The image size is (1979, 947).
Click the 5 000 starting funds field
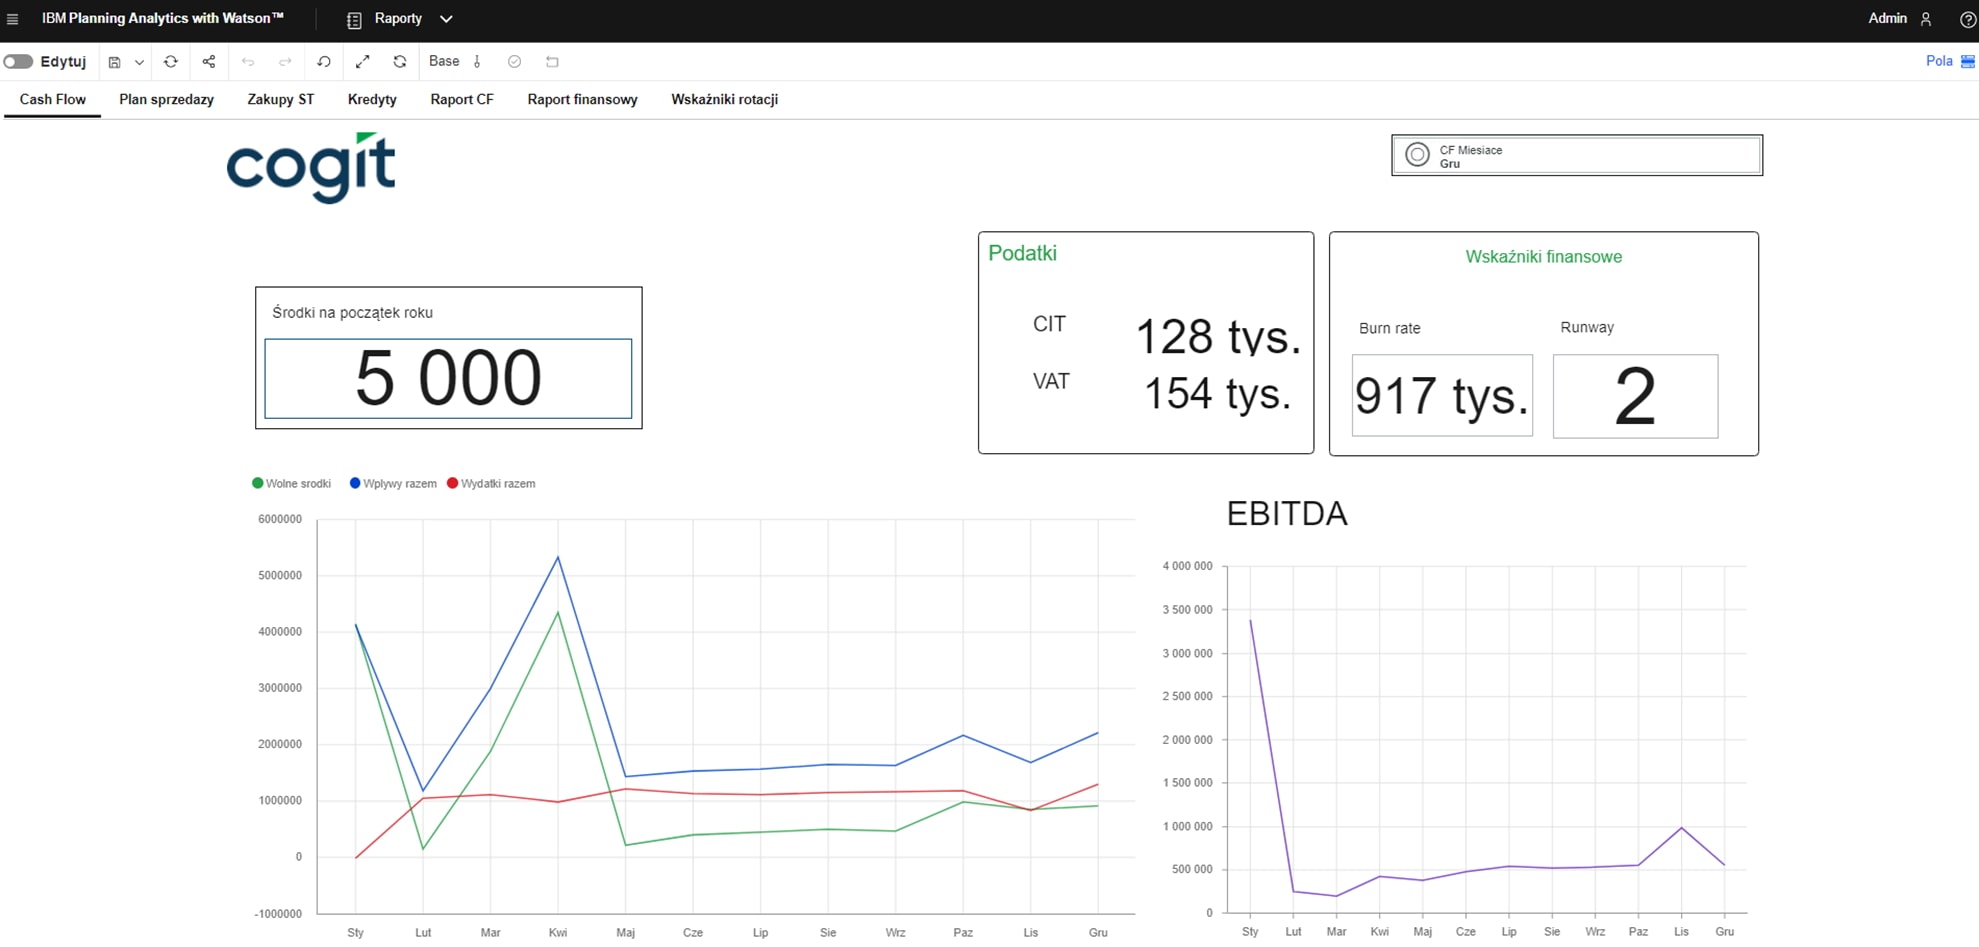coord(448,379)
